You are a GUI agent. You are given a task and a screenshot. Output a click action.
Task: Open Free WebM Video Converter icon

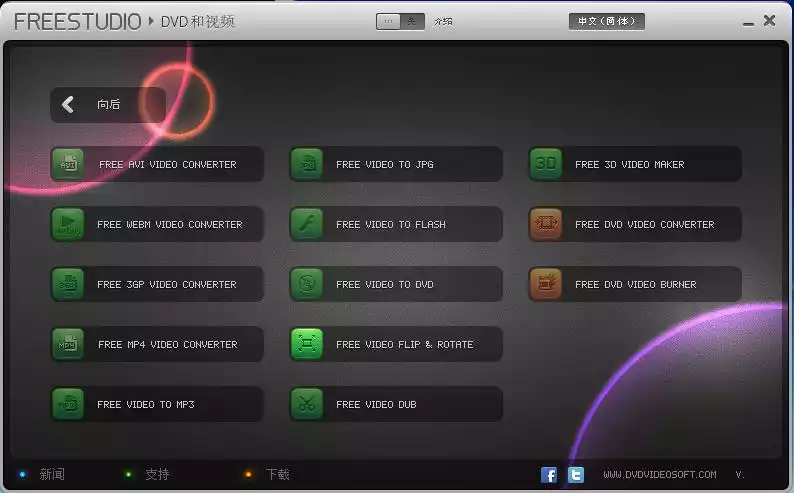click(68, 224)
